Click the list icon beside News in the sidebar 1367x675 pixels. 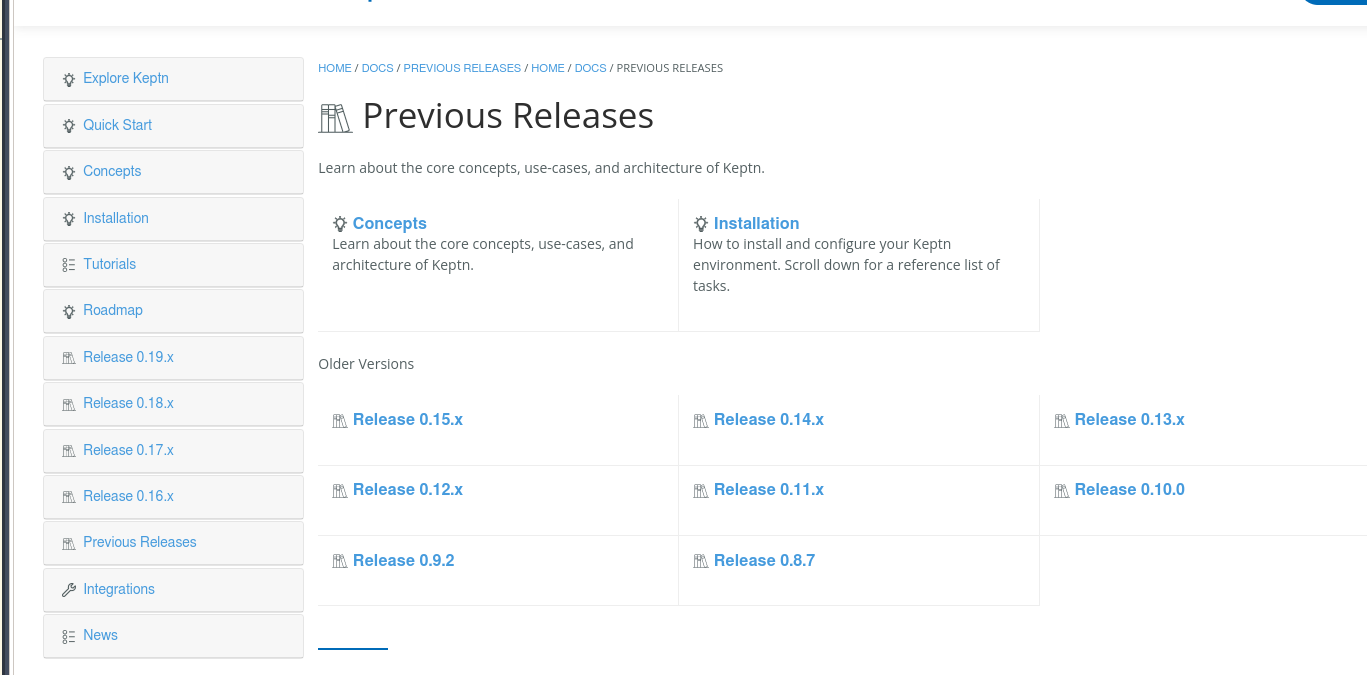click(68, 636)
